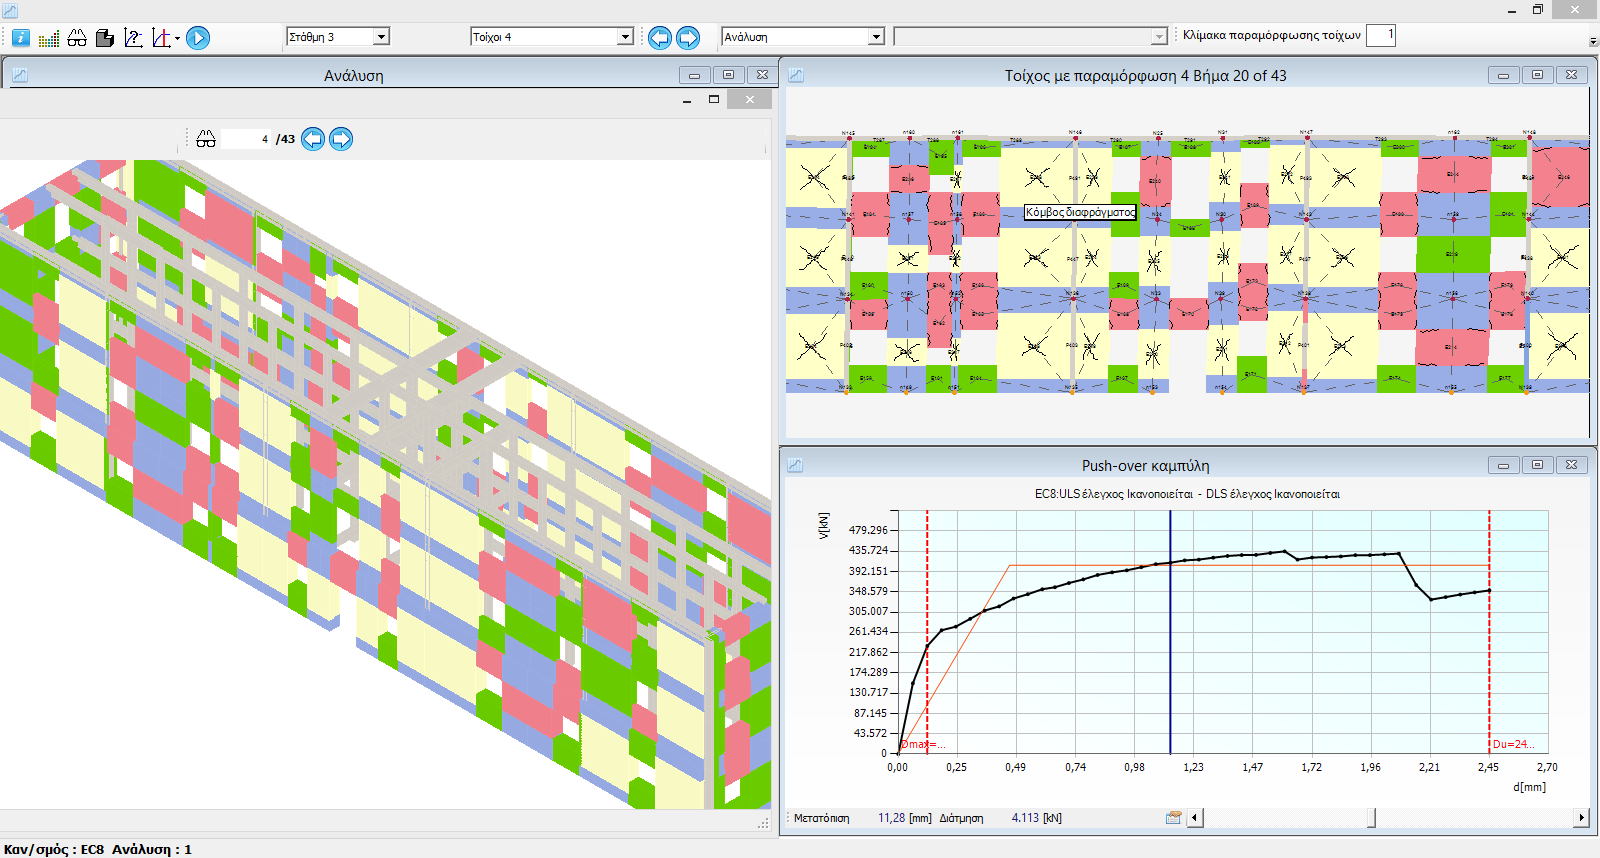Image resolution: width=1600 pixels, height=858 pixels.
Task: Click the Καν/σμός : EC8 status bar text
Action: click(54, 849)
